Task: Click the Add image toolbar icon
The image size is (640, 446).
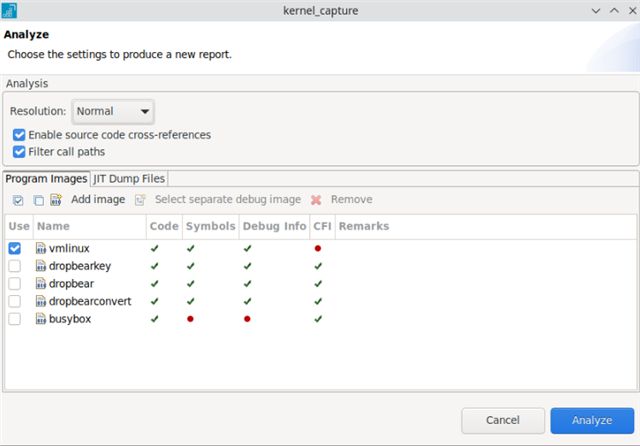Action: point(56,200)
